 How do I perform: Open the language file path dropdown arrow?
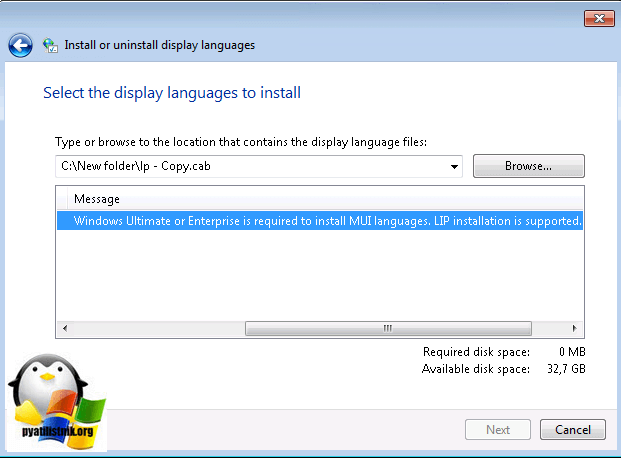[454, 167]
